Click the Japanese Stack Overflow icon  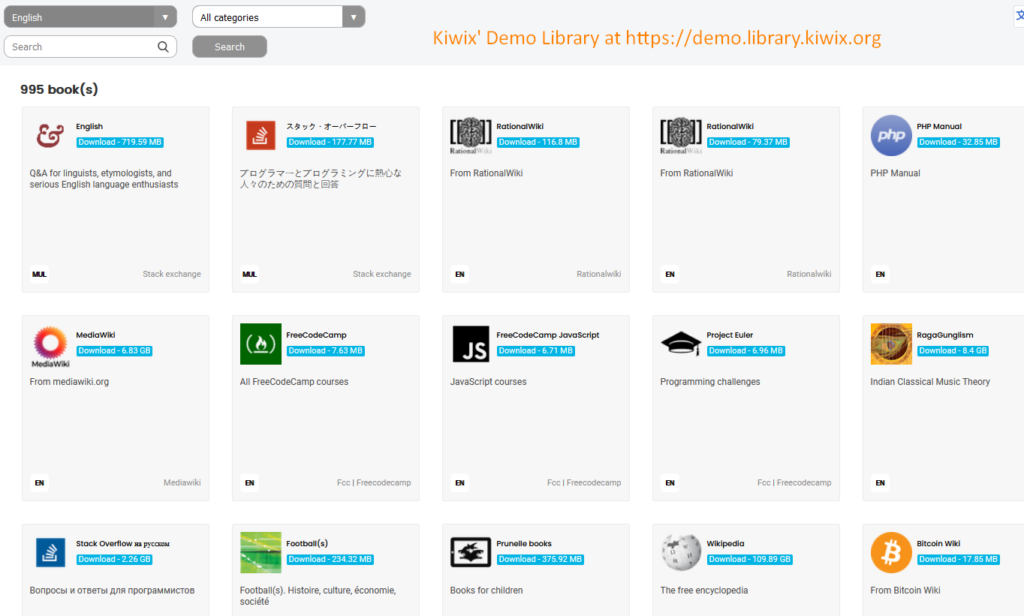click(x=261, y=135)
